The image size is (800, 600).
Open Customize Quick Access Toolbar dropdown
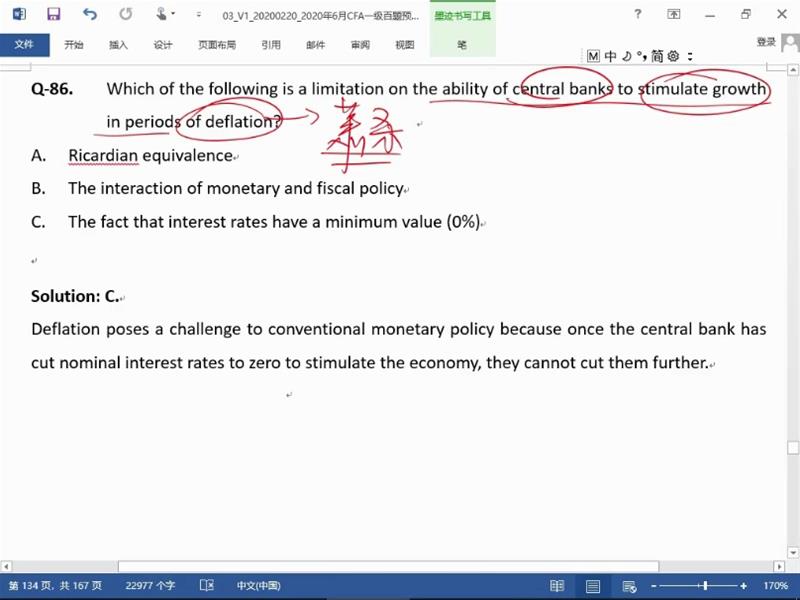click(198, 15)
